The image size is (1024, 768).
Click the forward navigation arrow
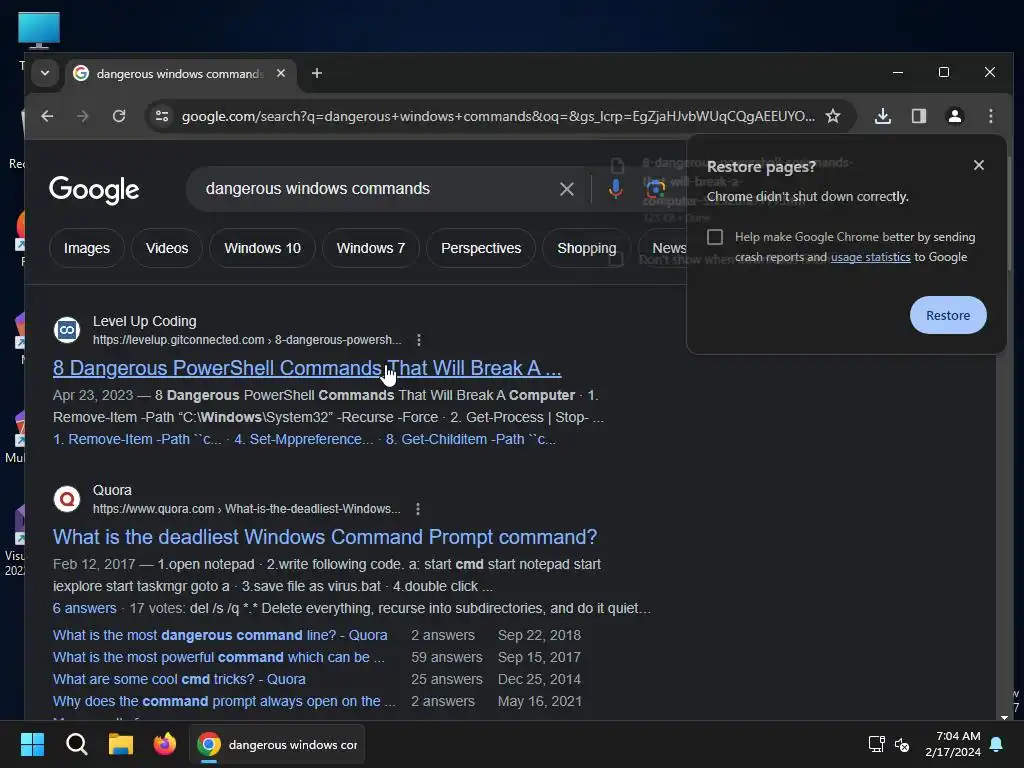tap(82, 116)
